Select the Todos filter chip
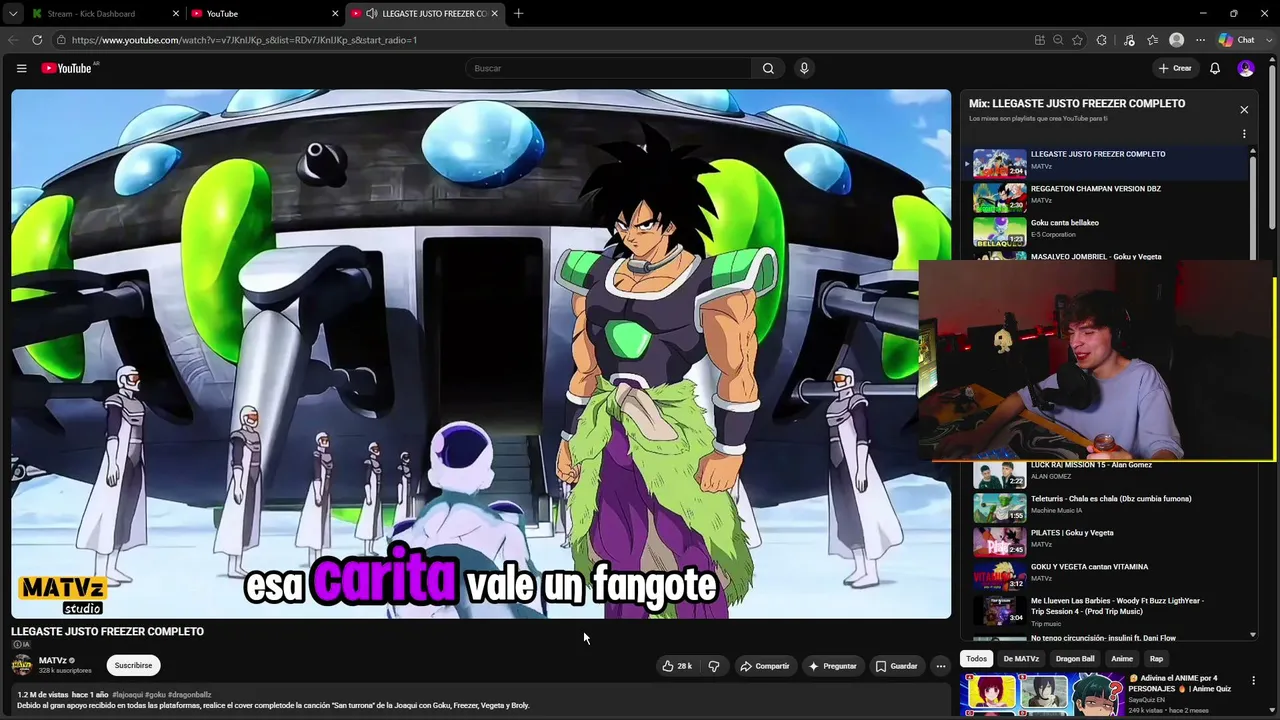This screenshot has width=1280, height=720. (x=976, y=659)
